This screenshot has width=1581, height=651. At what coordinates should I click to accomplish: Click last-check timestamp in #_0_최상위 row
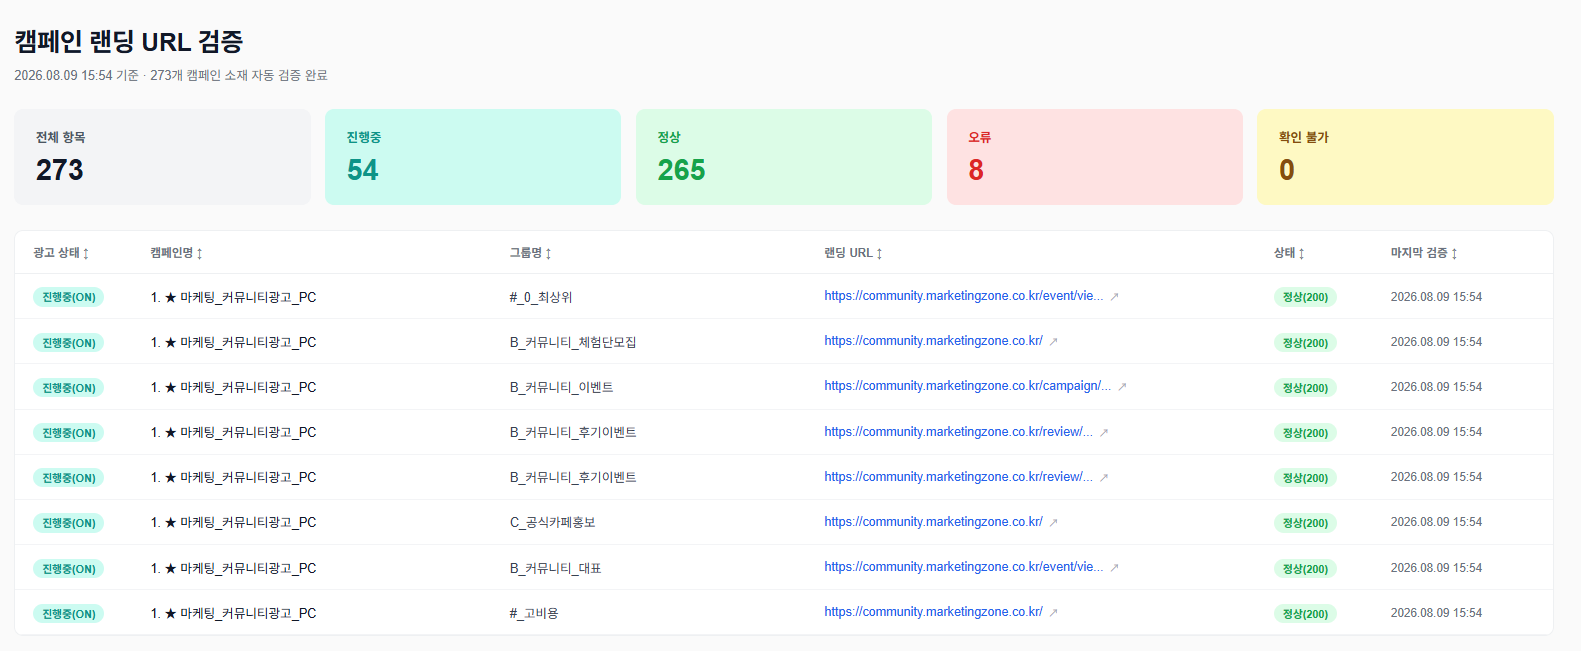click(x=1436, y=297)
